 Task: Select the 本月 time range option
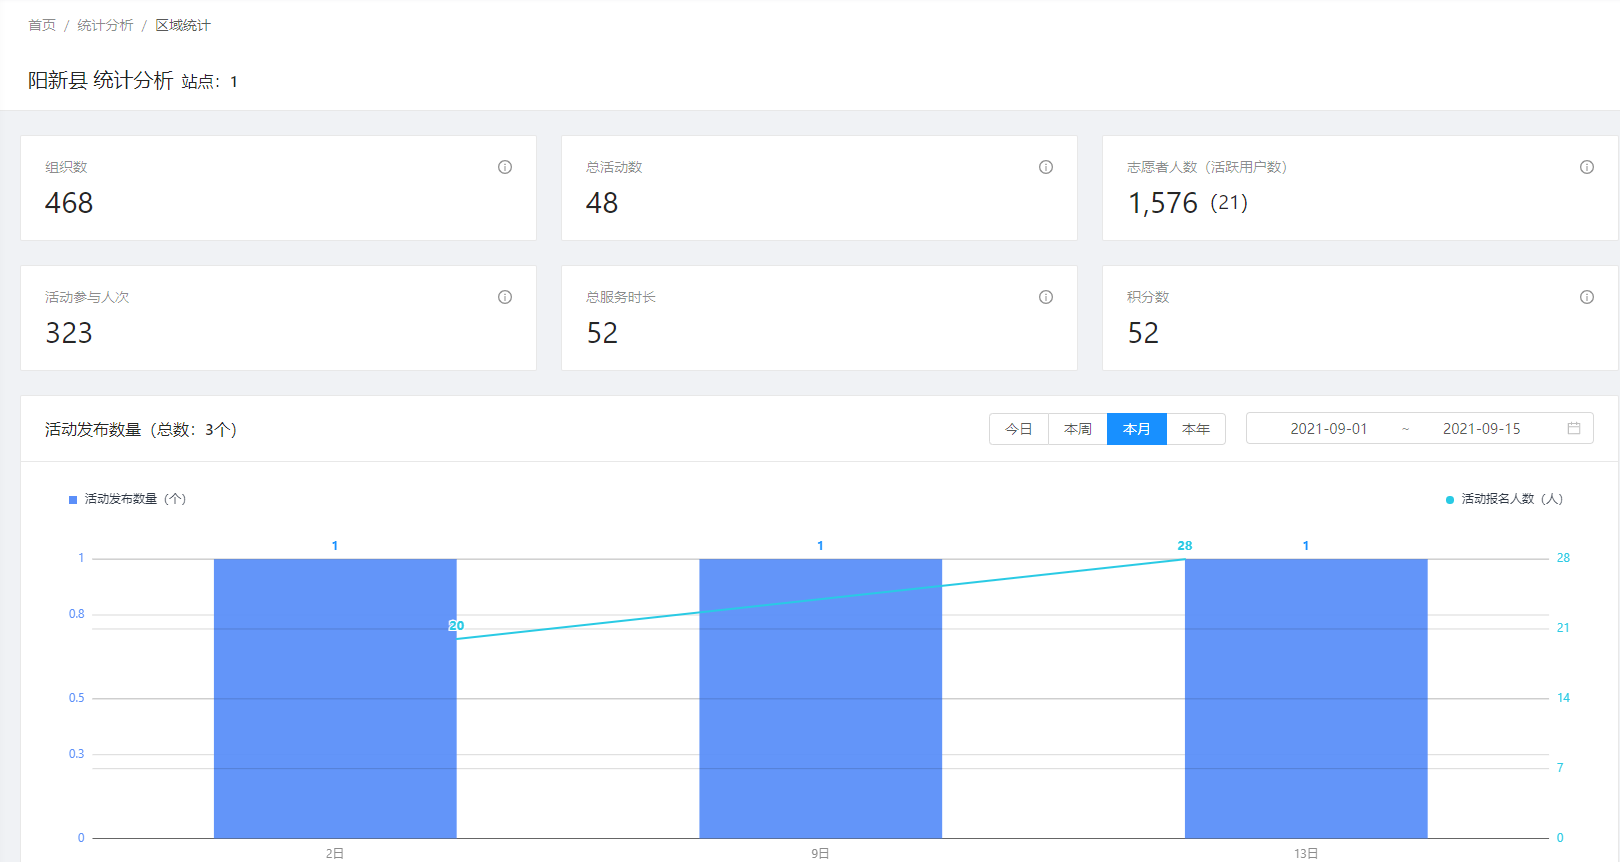click(x=1136, y=429)
